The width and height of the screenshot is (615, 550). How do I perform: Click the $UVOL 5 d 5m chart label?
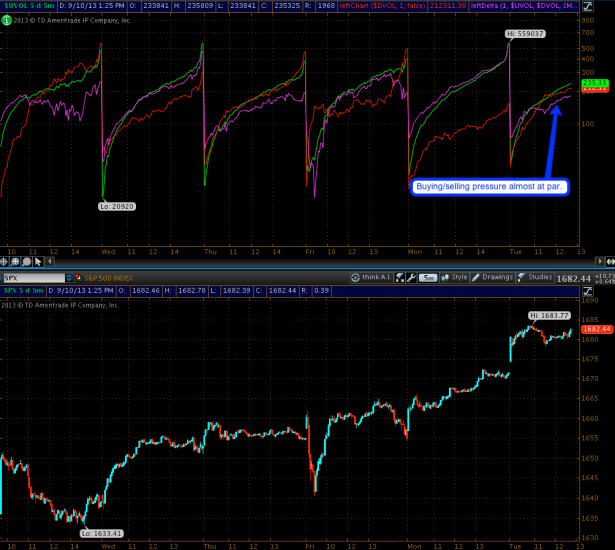point(29,6)
